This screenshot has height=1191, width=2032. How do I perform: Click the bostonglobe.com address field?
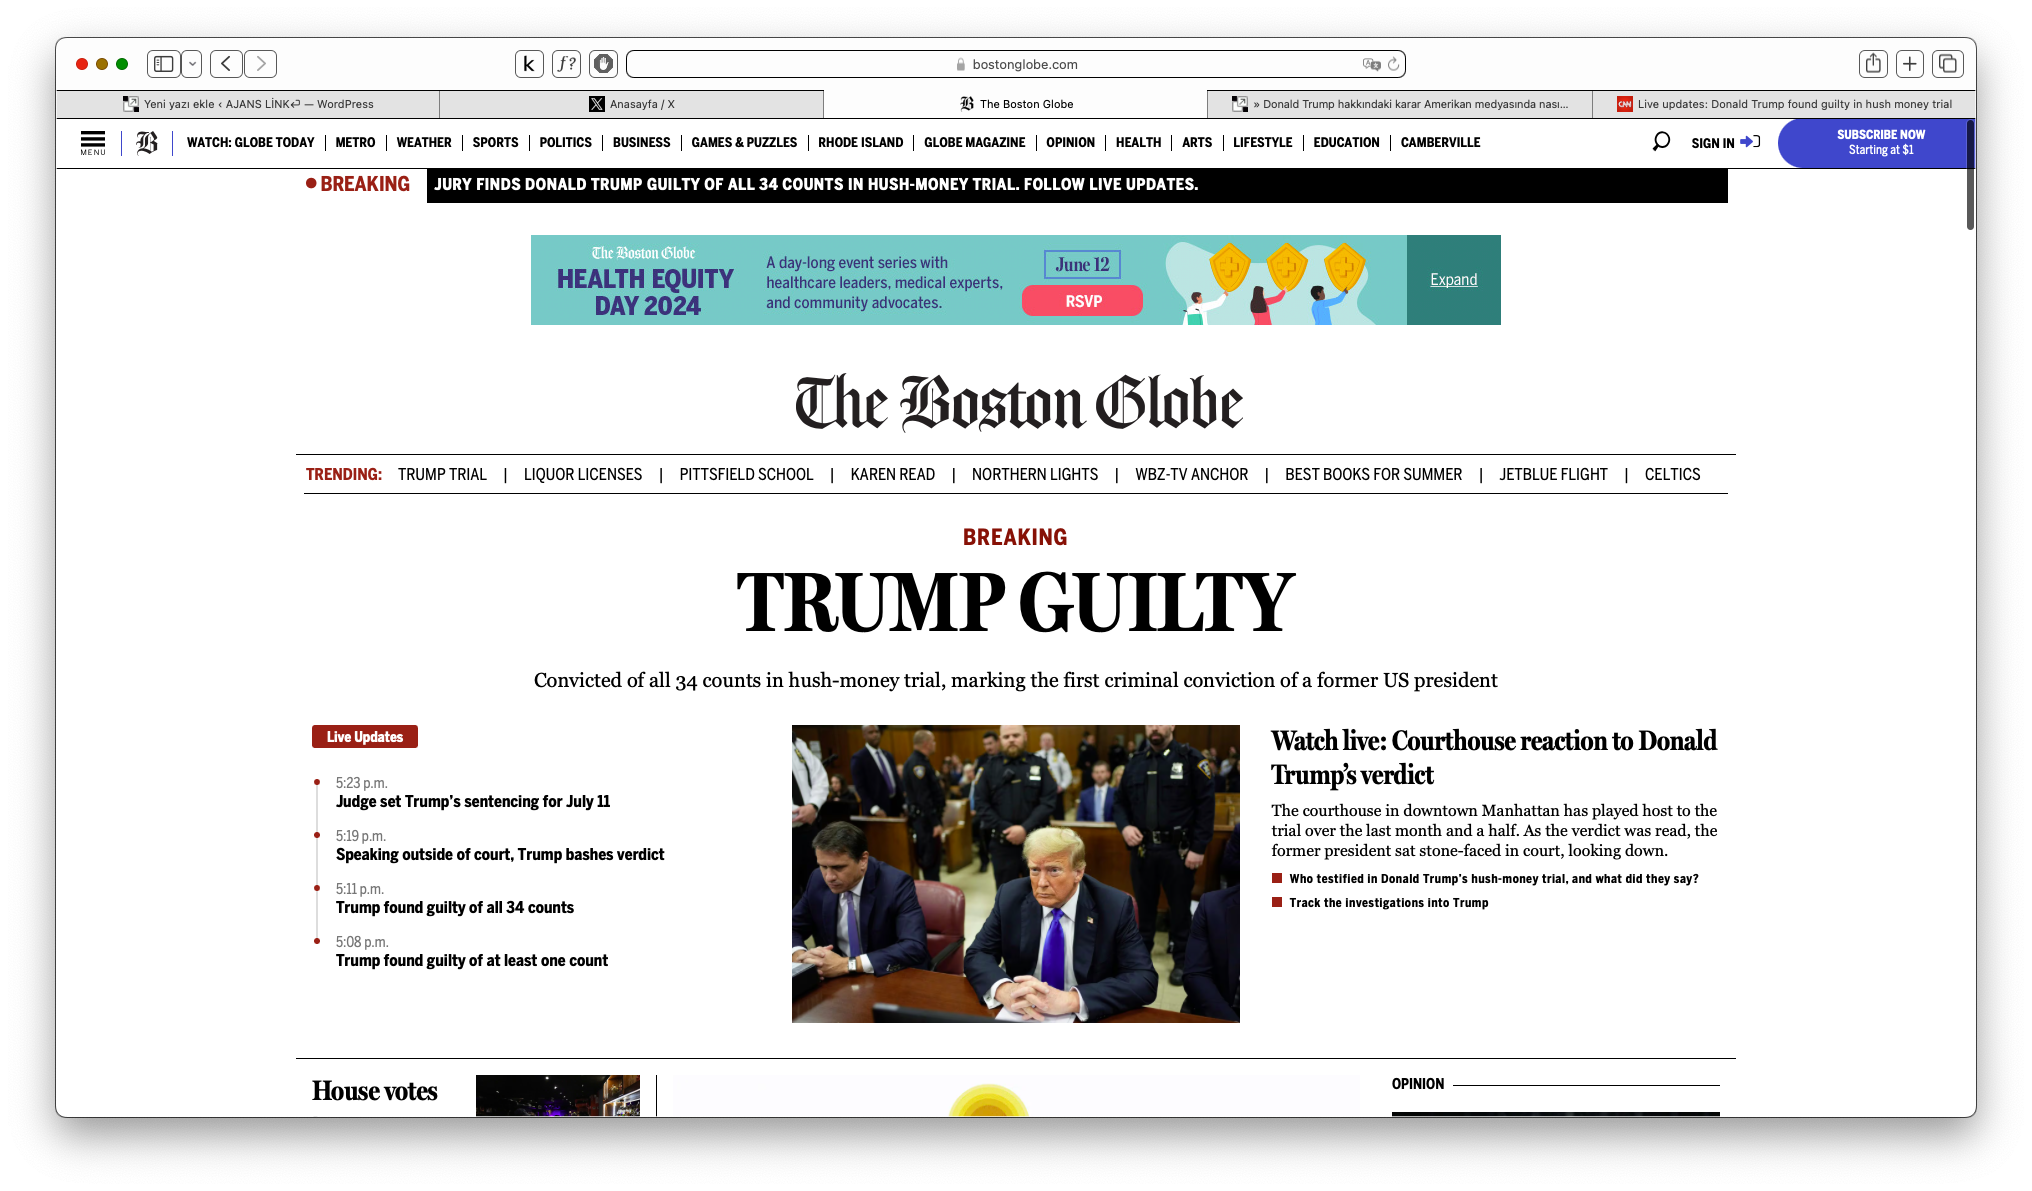[x=1015, y=64]
